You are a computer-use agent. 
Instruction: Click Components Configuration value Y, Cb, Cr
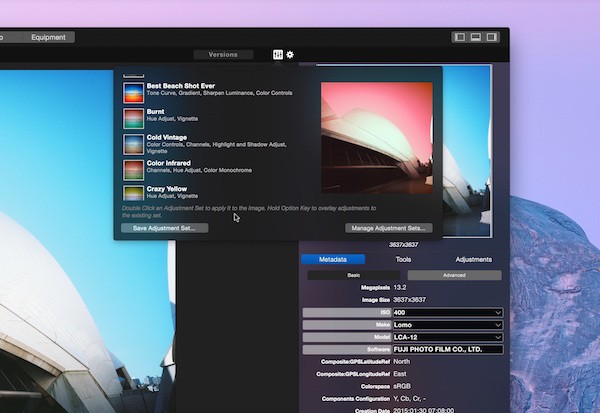(409, 398)
